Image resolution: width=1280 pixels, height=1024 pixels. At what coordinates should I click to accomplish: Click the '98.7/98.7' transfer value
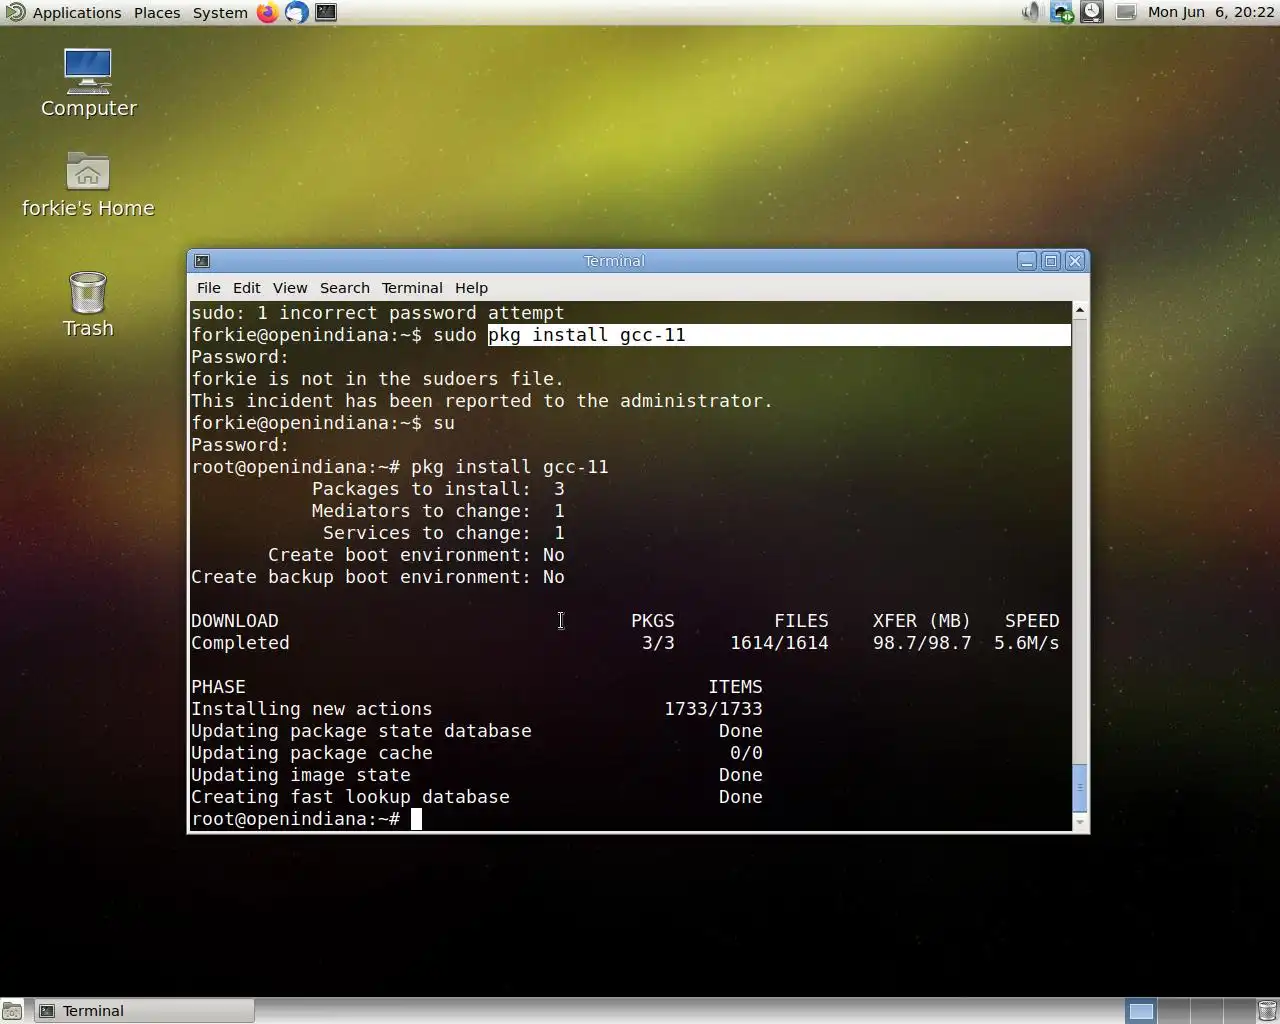click(x=922, y=643)
